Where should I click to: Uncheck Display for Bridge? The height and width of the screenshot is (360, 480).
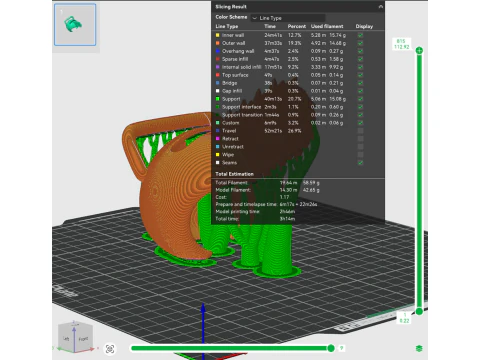click(360, 83)
